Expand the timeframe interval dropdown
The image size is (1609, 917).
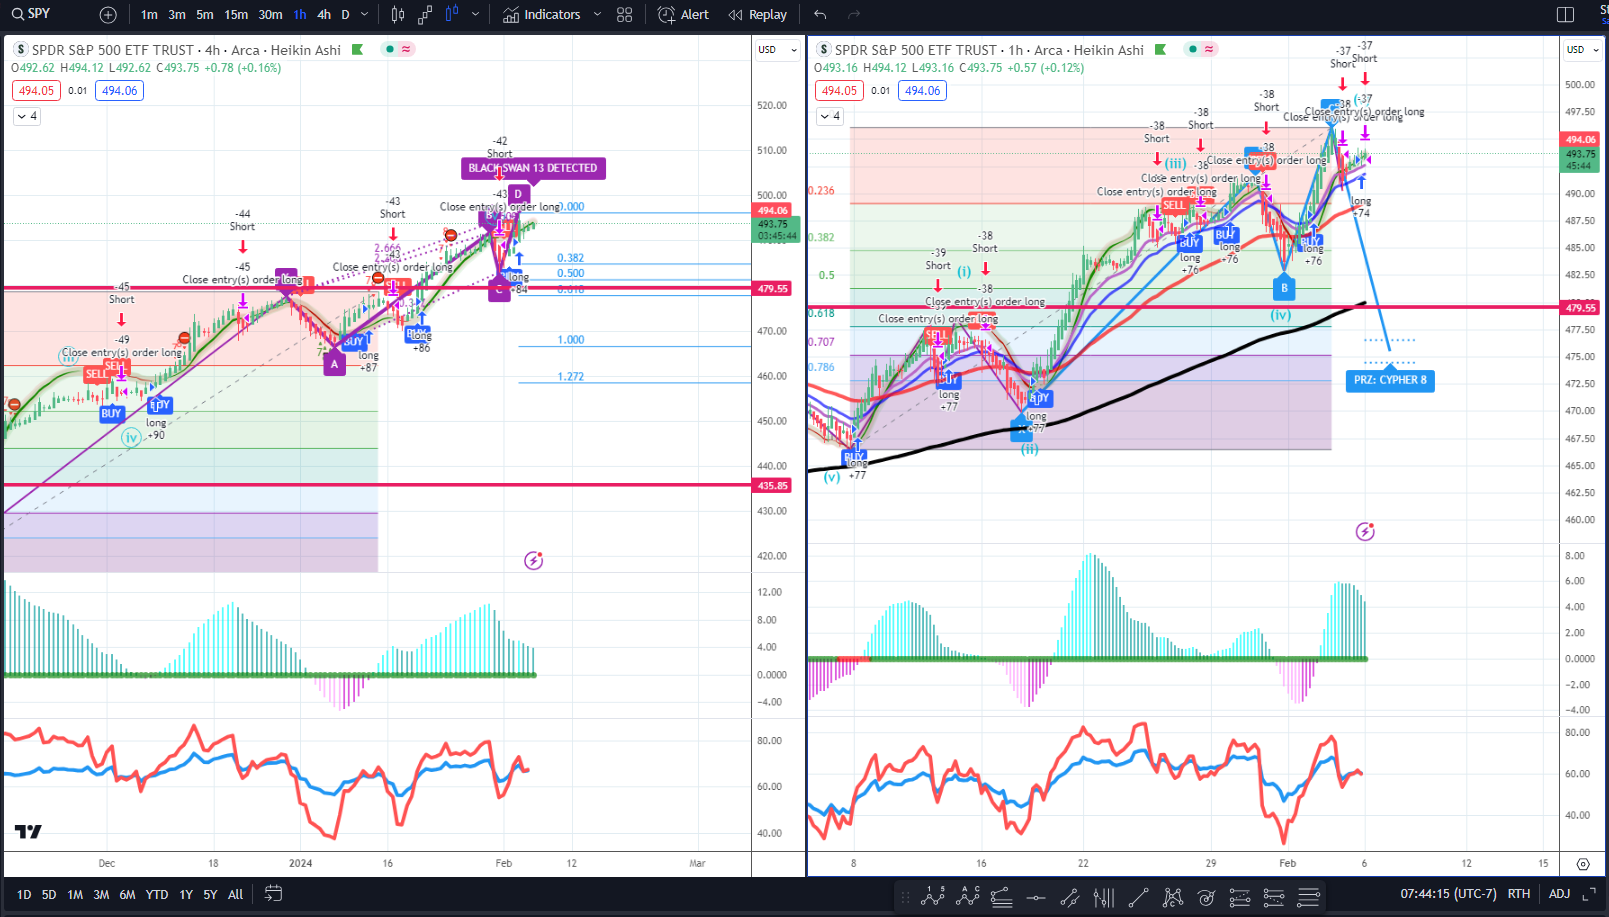(x=364, y=15)
